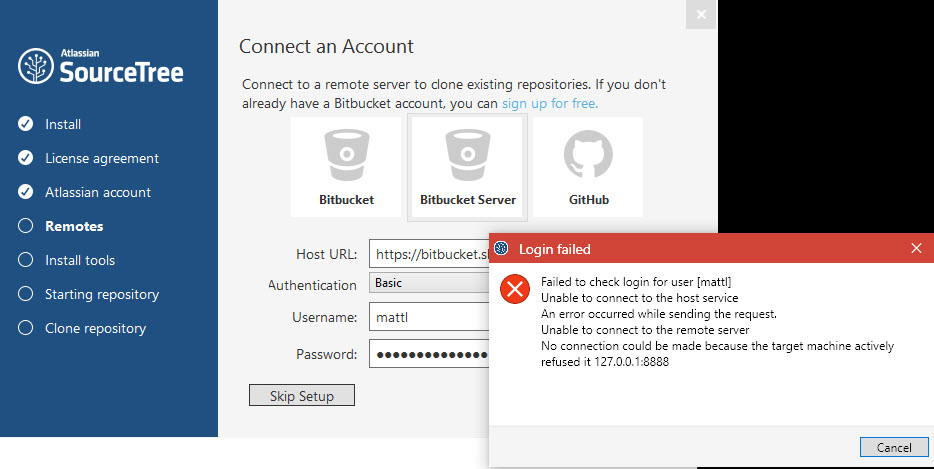
Task: Click 'An error occurred while sending the request' line
Action: [659, 314]
